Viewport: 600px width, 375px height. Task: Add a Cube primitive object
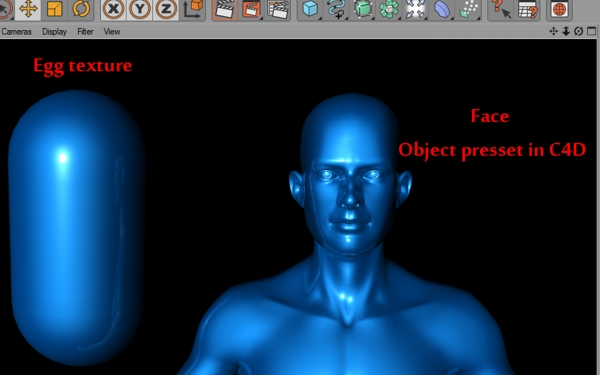click(310, 8)
